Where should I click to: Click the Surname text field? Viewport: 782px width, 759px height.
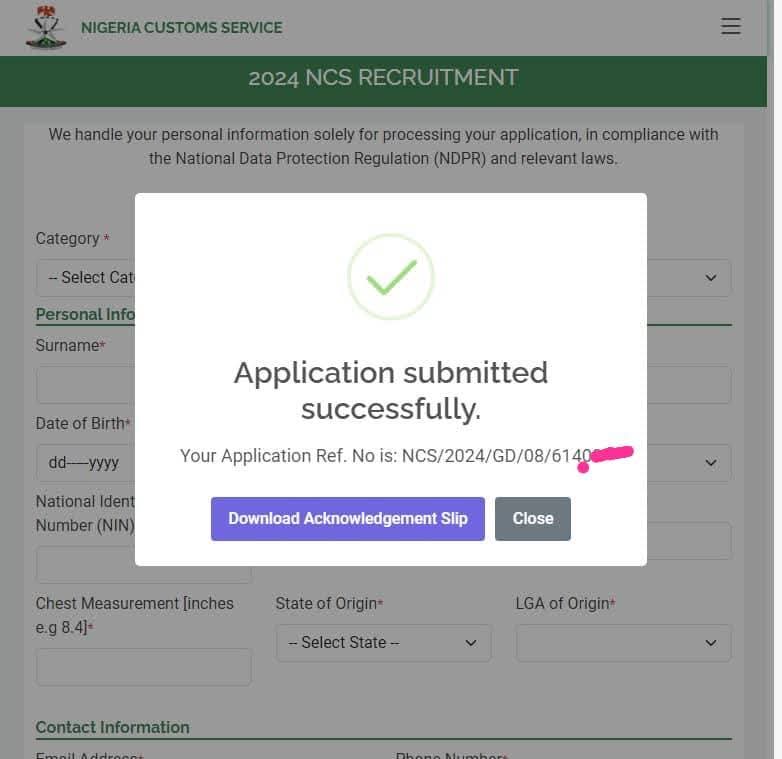pos(85,385)
